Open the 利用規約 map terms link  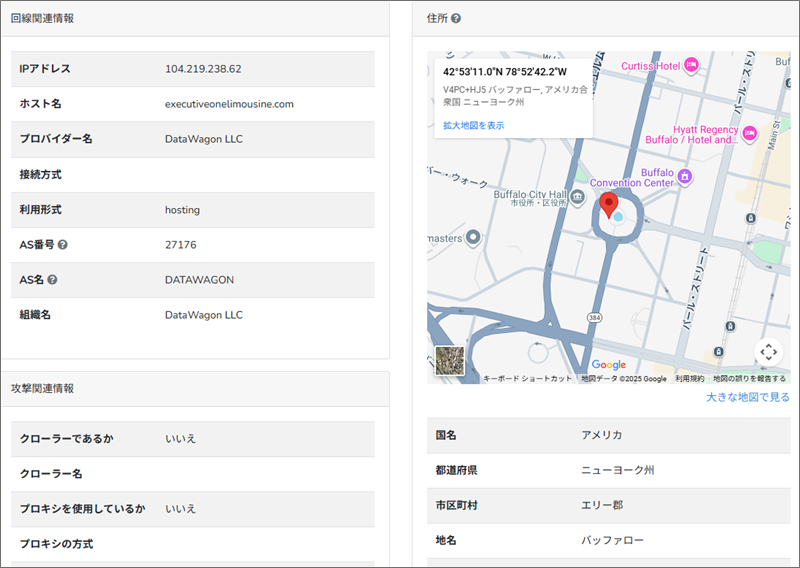coord(689,379)
